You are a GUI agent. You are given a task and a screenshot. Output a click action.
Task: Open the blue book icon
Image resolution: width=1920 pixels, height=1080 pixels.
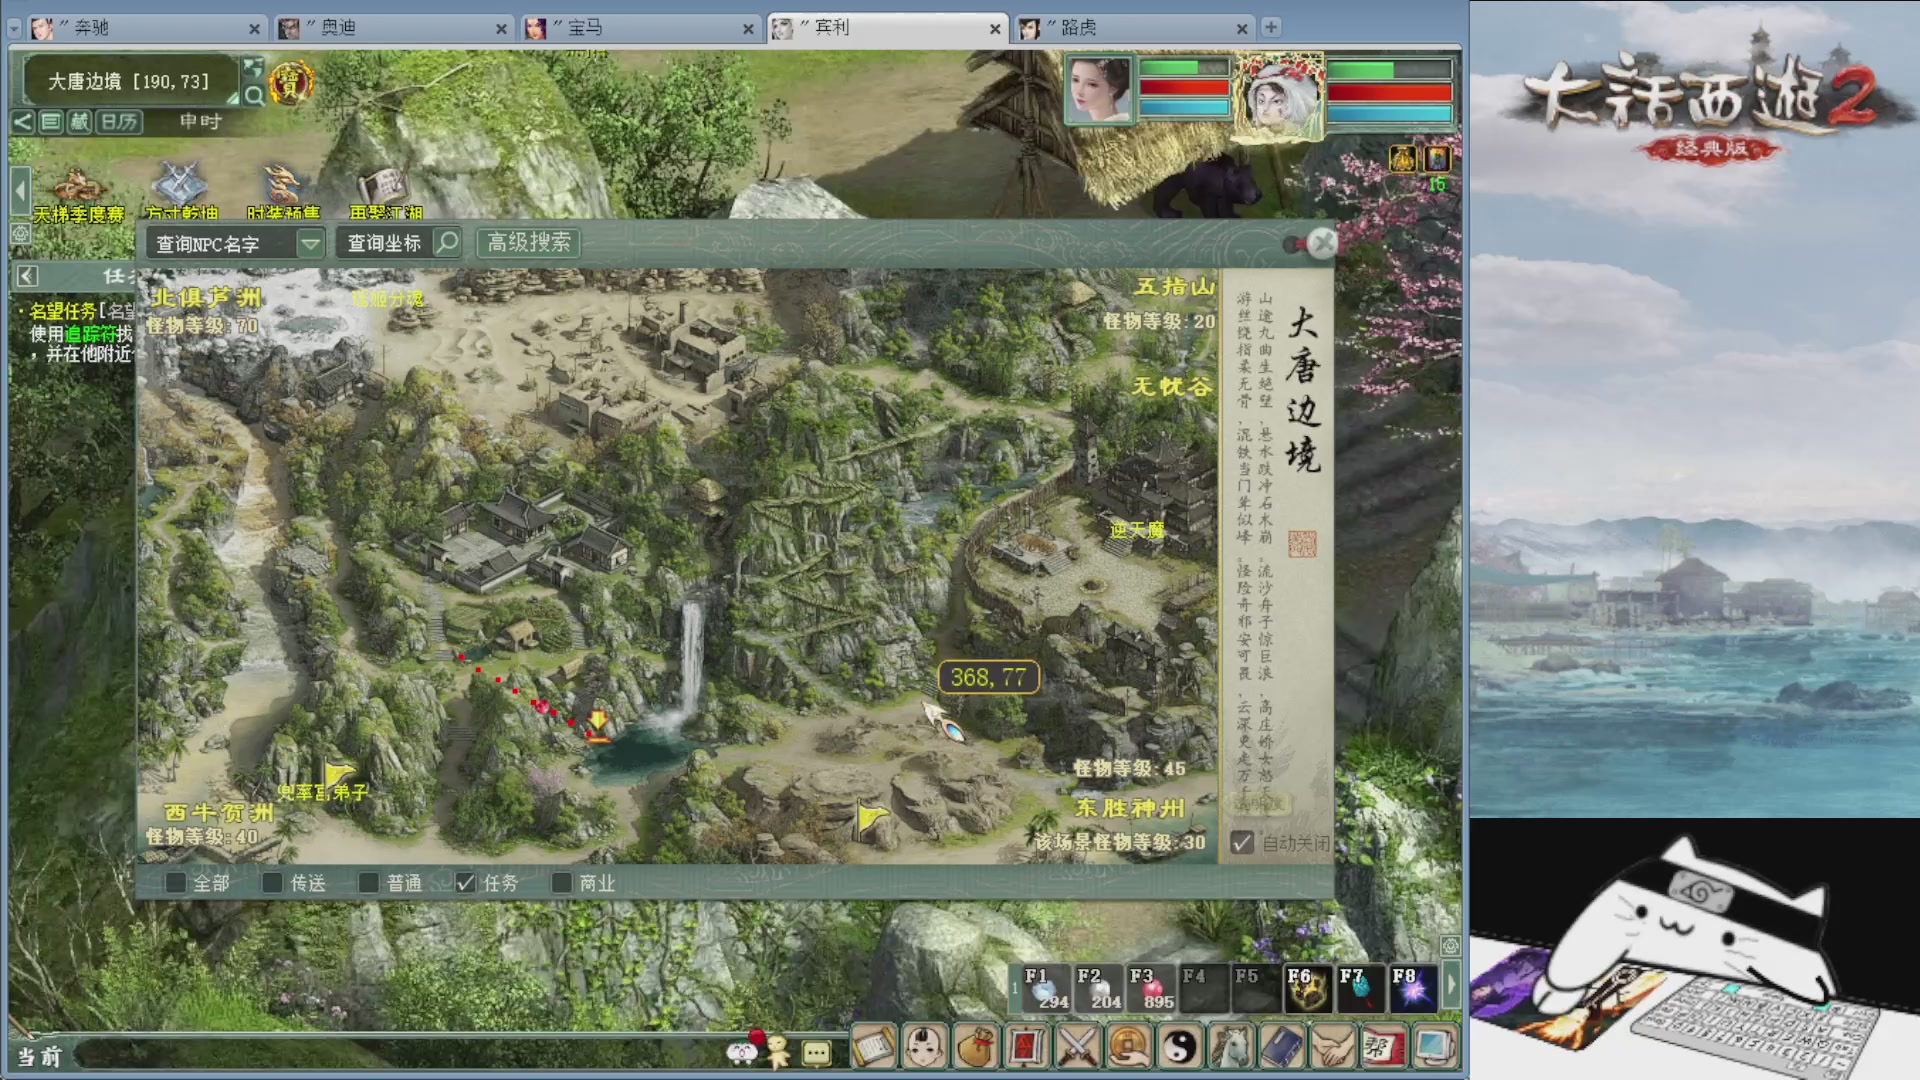[x=1282, y=1047]
